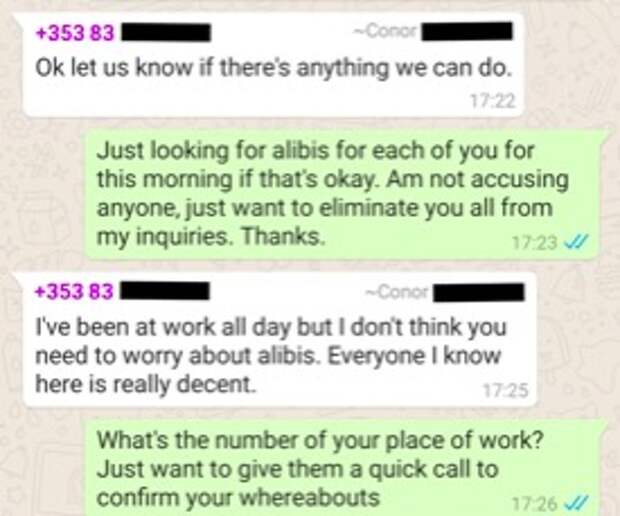Viewport: 620px width, 516px height.
Task: Click the 17:26 timestamp on last message
Action: (x=535, y=503)
